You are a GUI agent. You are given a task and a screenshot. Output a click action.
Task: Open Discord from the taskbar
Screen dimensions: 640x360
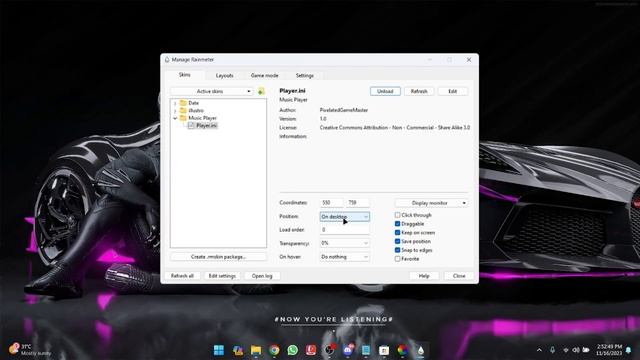tap(348, 350)
